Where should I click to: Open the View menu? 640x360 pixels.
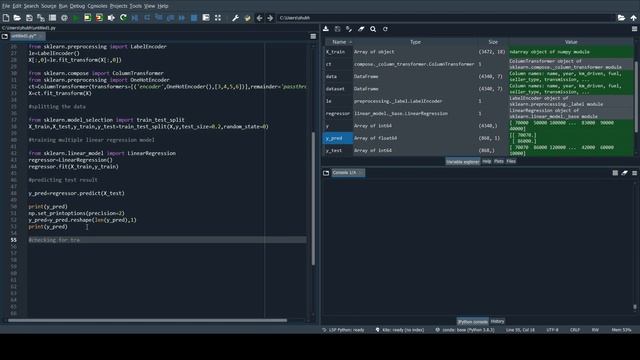pos(149,6)
